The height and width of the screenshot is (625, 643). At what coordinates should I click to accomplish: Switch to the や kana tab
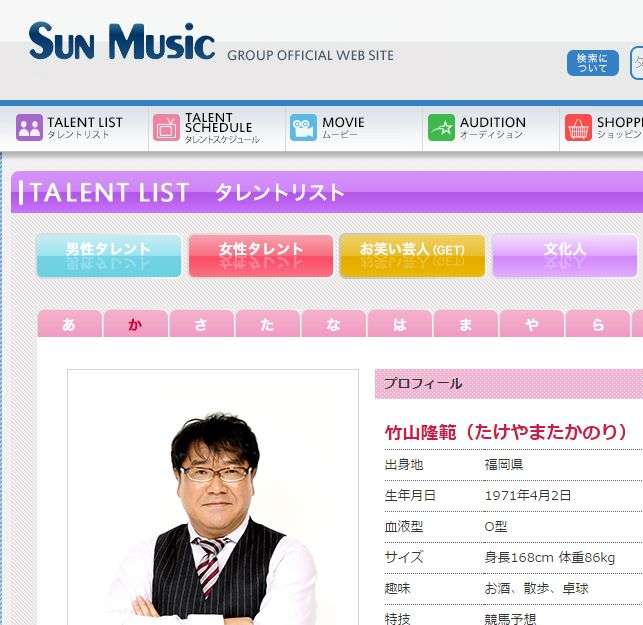[531, 324]
